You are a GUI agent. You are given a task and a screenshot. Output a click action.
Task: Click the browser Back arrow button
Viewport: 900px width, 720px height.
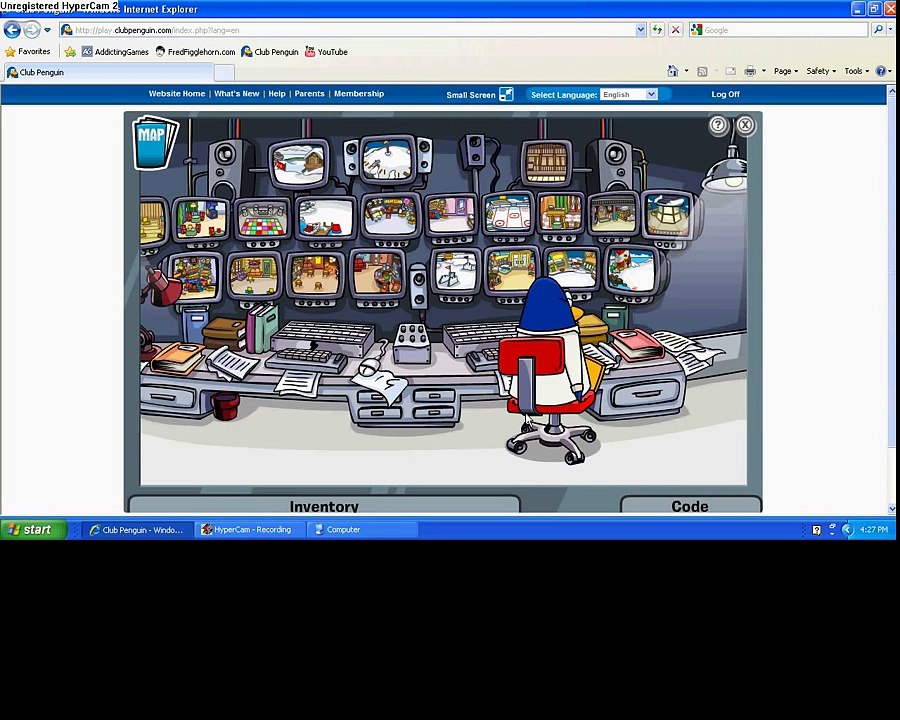pyautogui.click(x=12, y=29)
